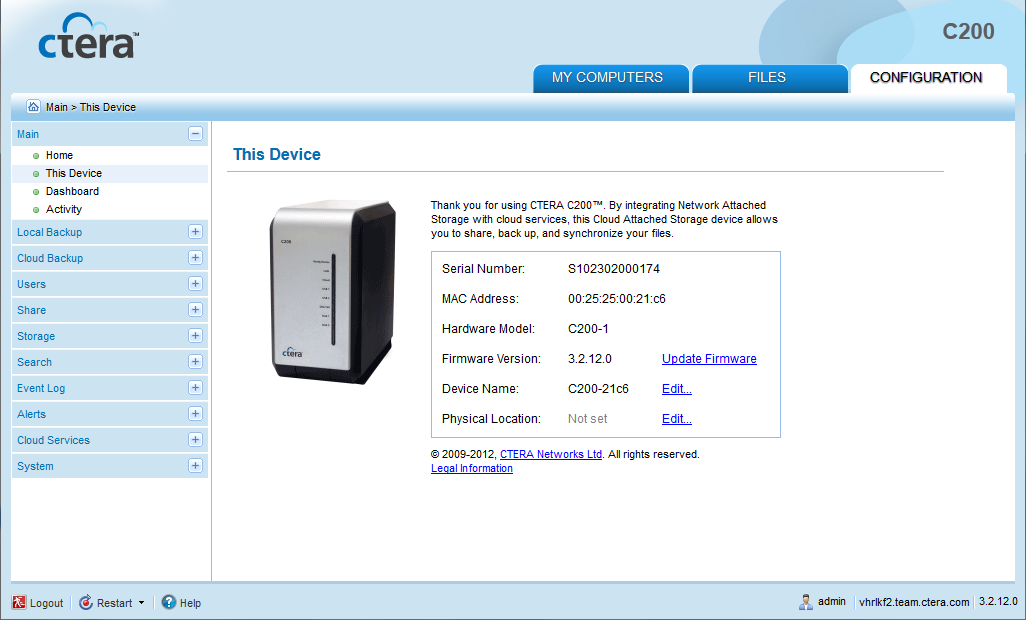Click vhrlkf2.team.ctera.com in status bar
The height and width of the screenshot is (620, 1026).
click(914, 602)
